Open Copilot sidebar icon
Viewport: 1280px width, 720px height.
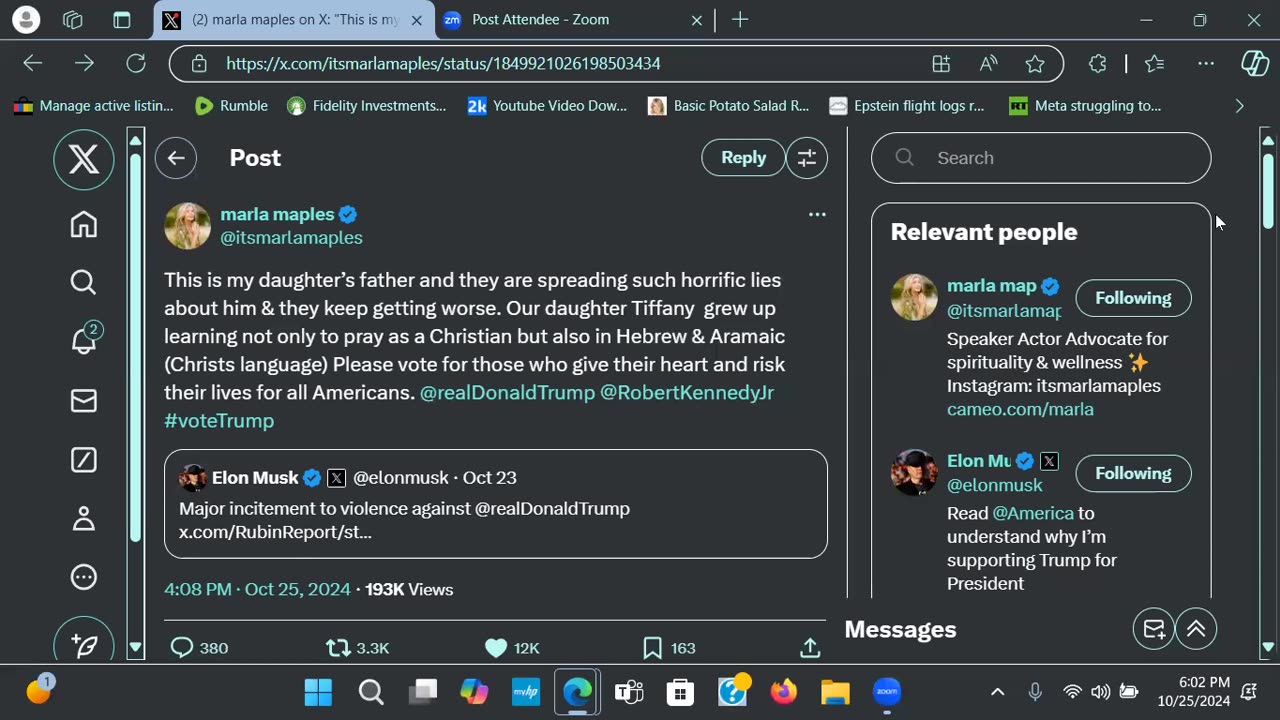(1255, 63)
